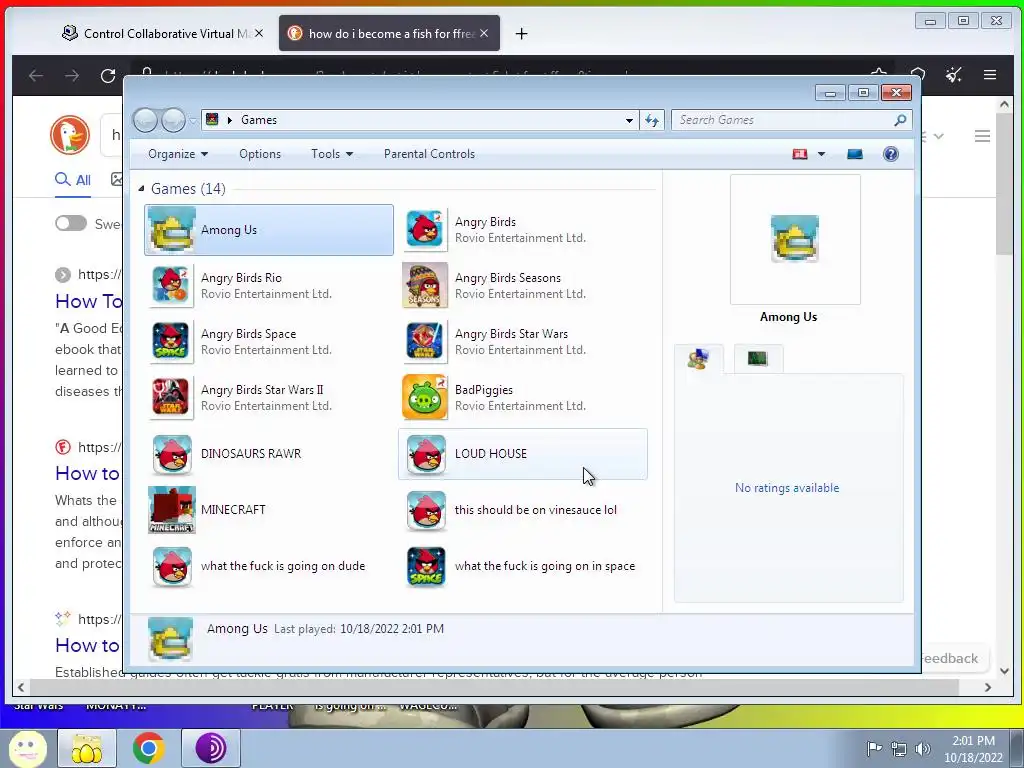Click the magnifier icon in Search Games
Screen dimensions: 1024x768
[900, 120]
